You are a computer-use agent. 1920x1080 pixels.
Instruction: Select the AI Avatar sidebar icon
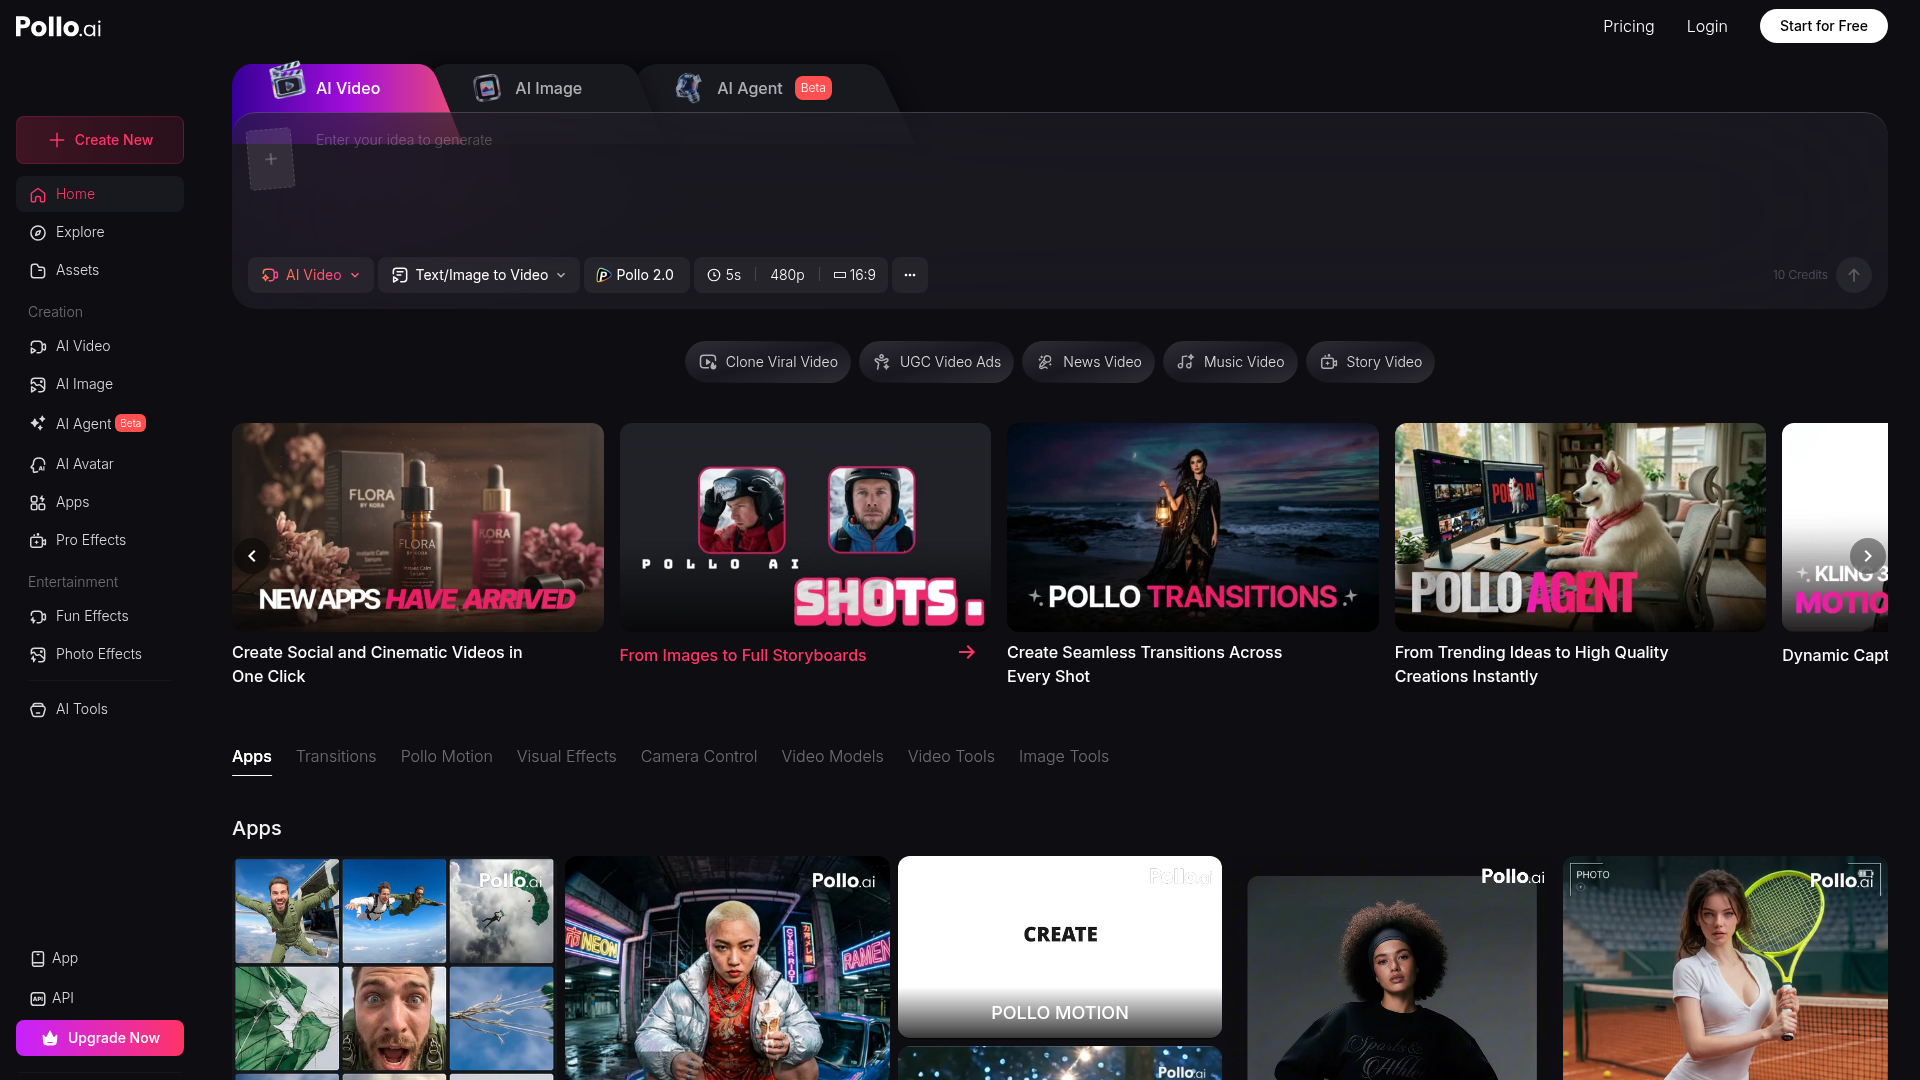(37, 464)
